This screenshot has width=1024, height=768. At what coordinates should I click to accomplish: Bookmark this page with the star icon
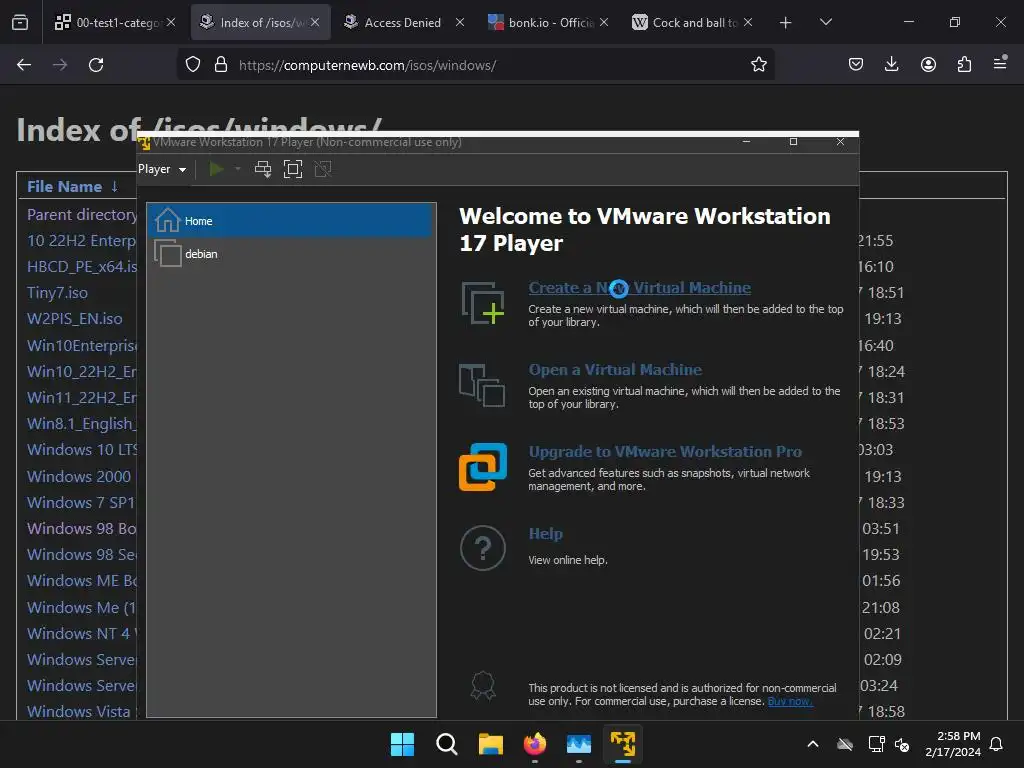(758, 65)
